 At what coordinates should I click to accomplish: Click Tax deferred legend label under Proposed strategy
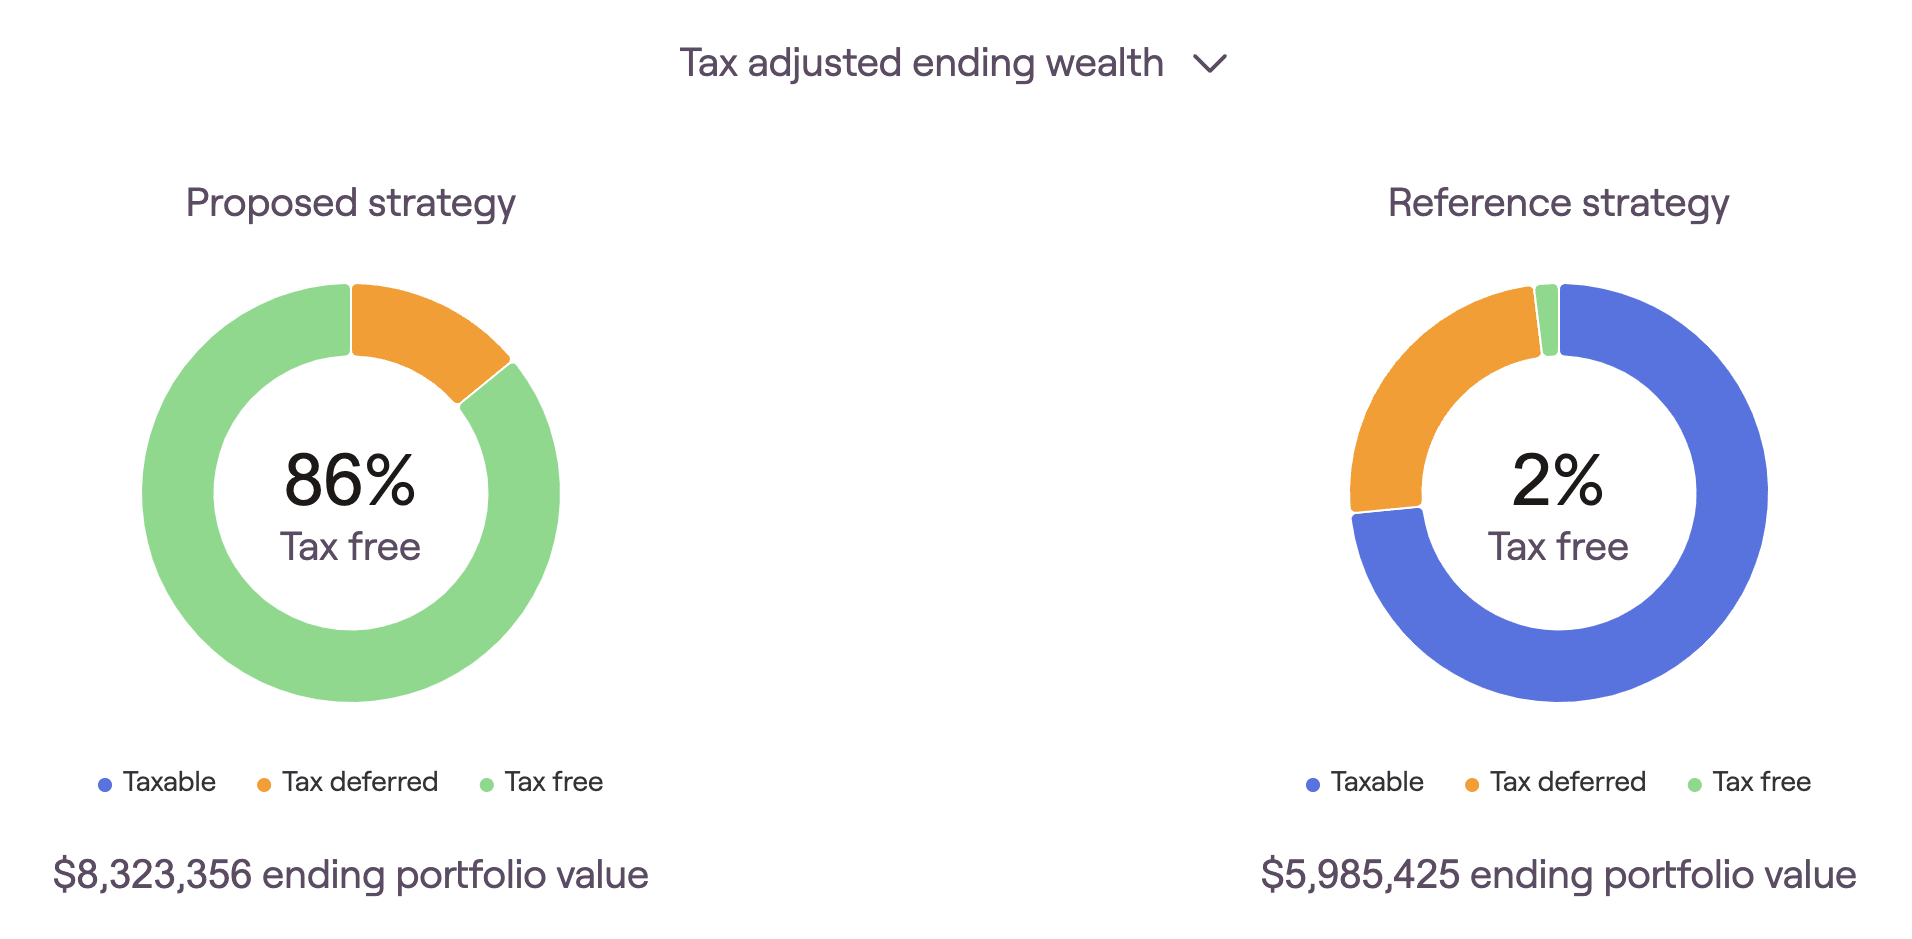tap(360, 782)
